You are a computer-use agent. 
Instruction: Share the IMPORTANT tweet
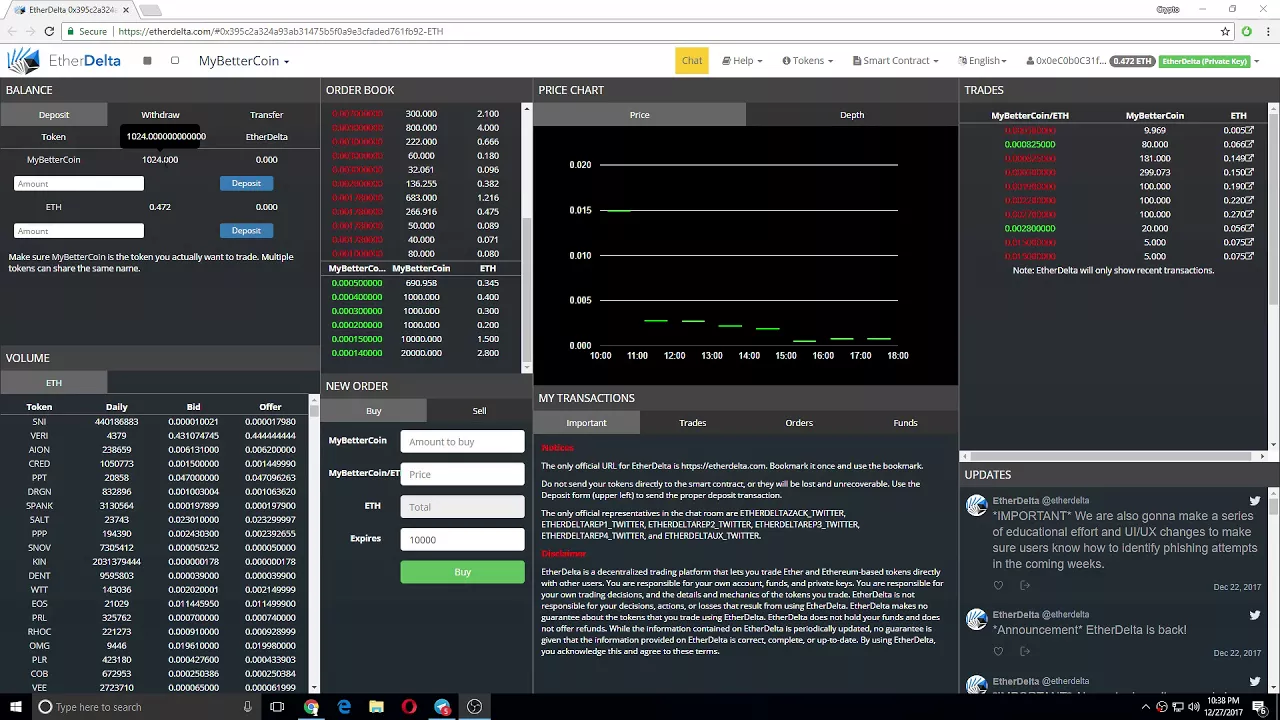point(1025,586)
